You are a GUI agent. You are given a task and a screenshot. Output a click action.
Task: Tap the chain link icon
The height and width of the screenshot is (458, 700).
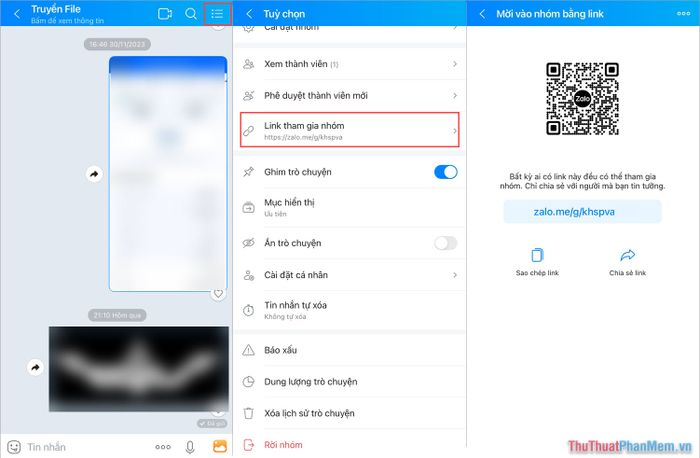click(249, 131)
